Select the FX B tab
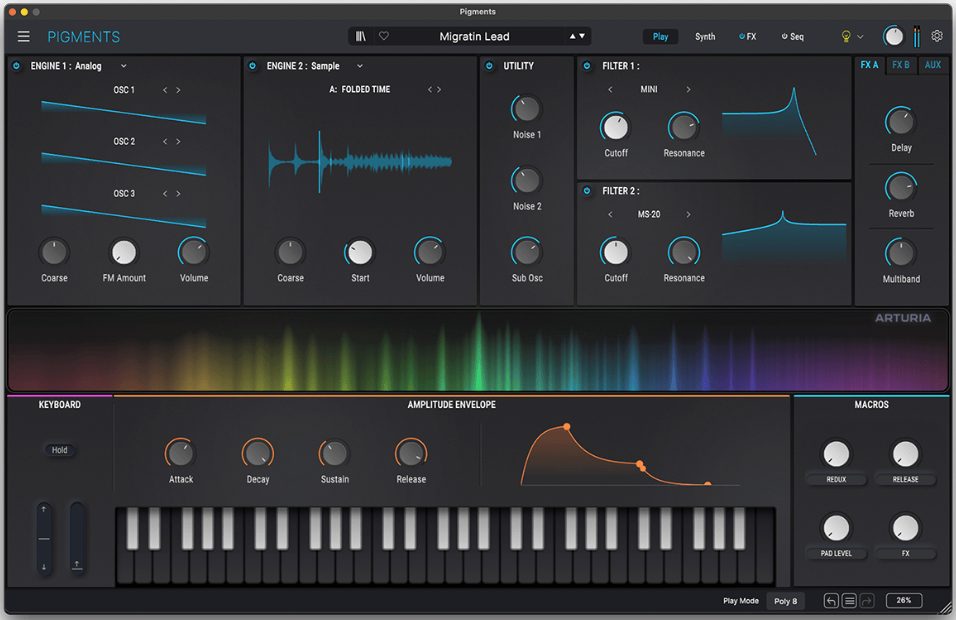The height and width of the screenshot is (620, 956). point(901,65)
